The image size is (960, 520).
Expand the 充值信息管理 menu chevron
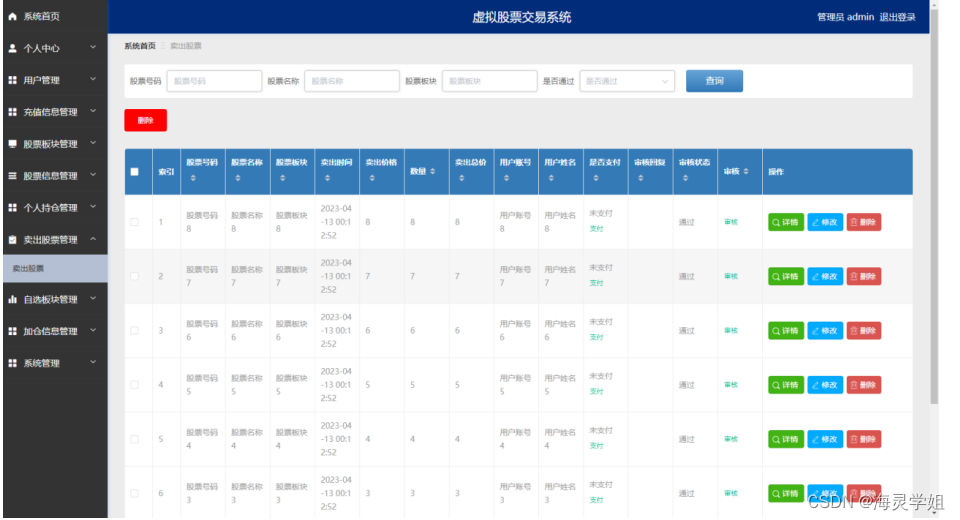93,111
